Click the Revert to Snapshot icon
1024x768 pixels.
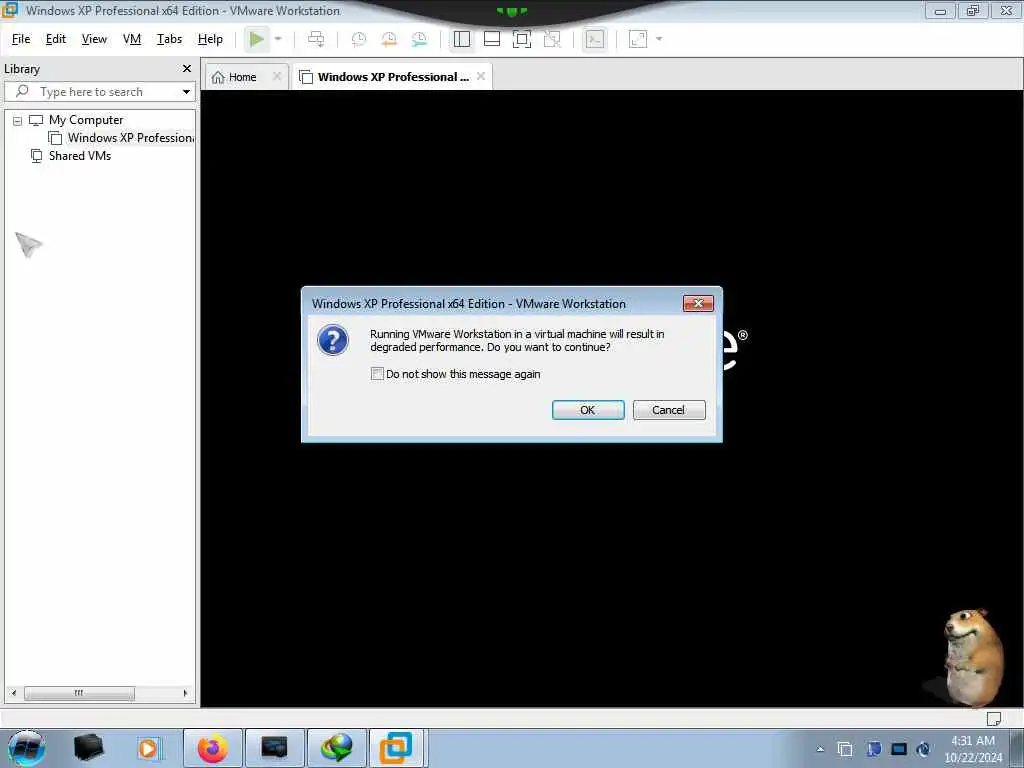tap(389, 39)
